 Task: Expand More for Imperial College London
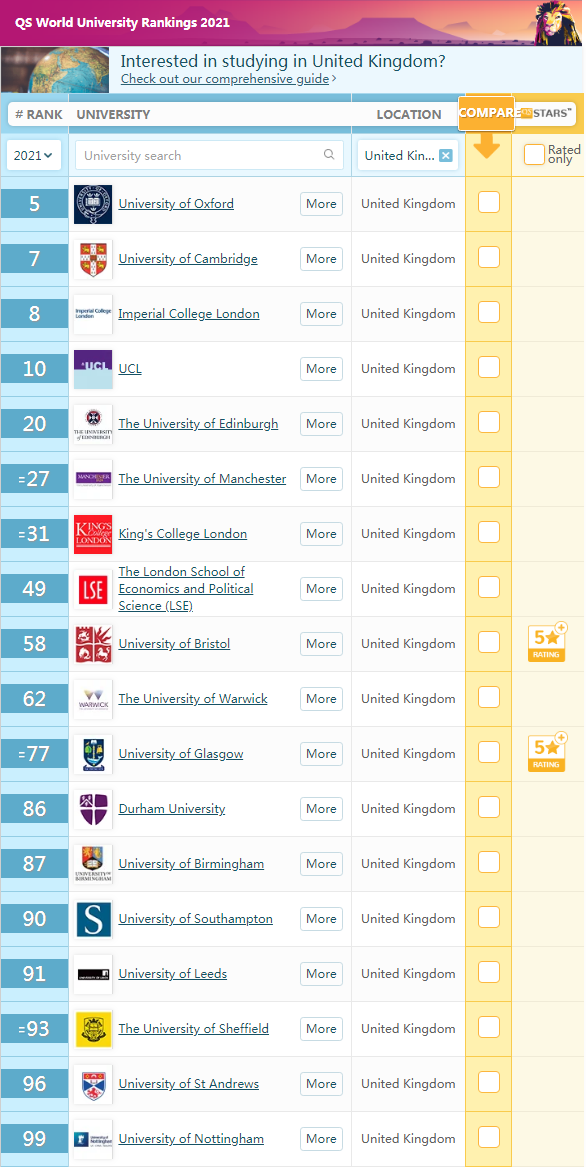click(x=322, y=314)
